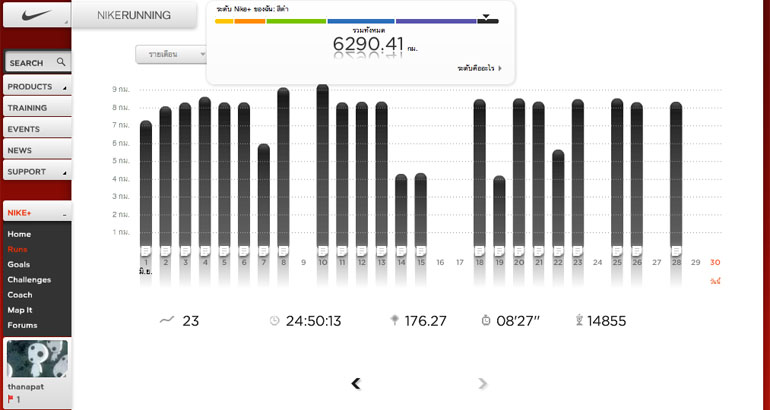Open the note icon on day 10 bar

(x=322, y=250)
